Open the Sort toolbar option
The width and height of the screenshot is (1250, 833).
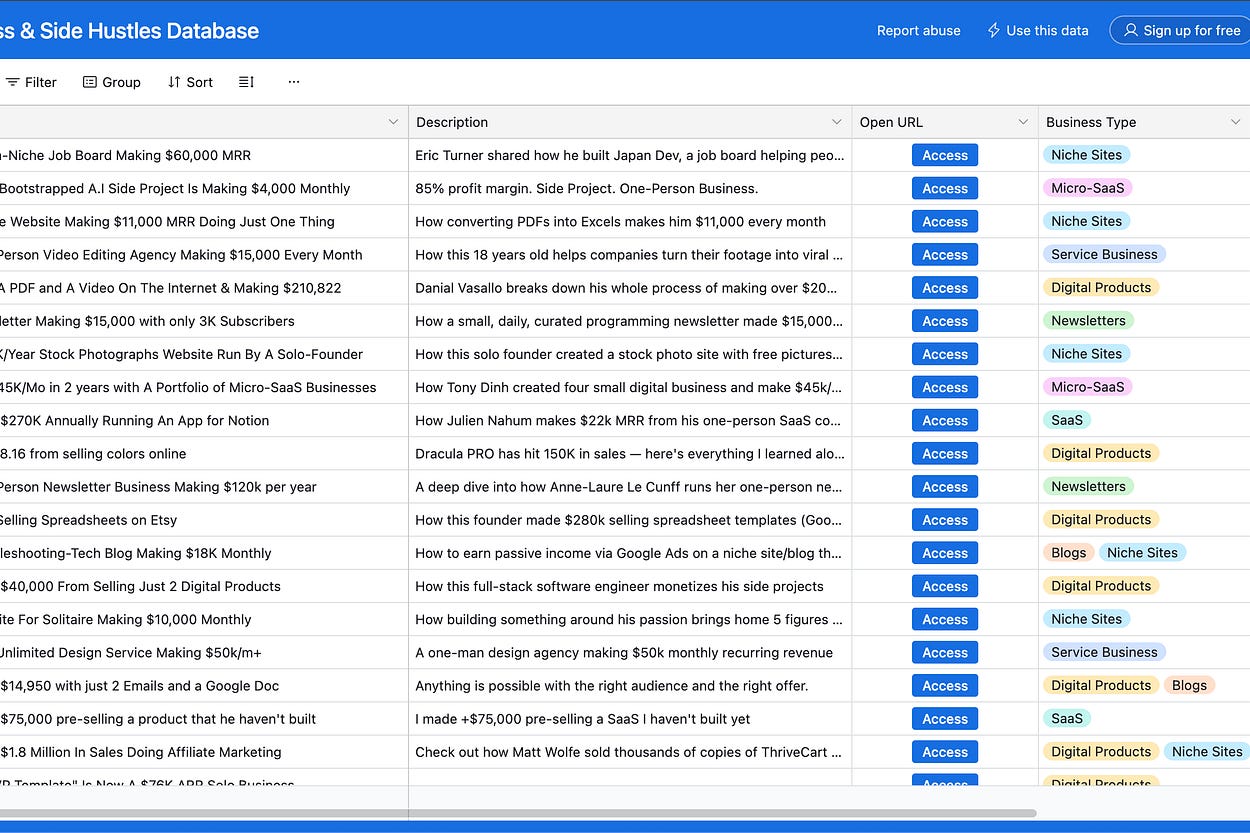click(190, 82)
